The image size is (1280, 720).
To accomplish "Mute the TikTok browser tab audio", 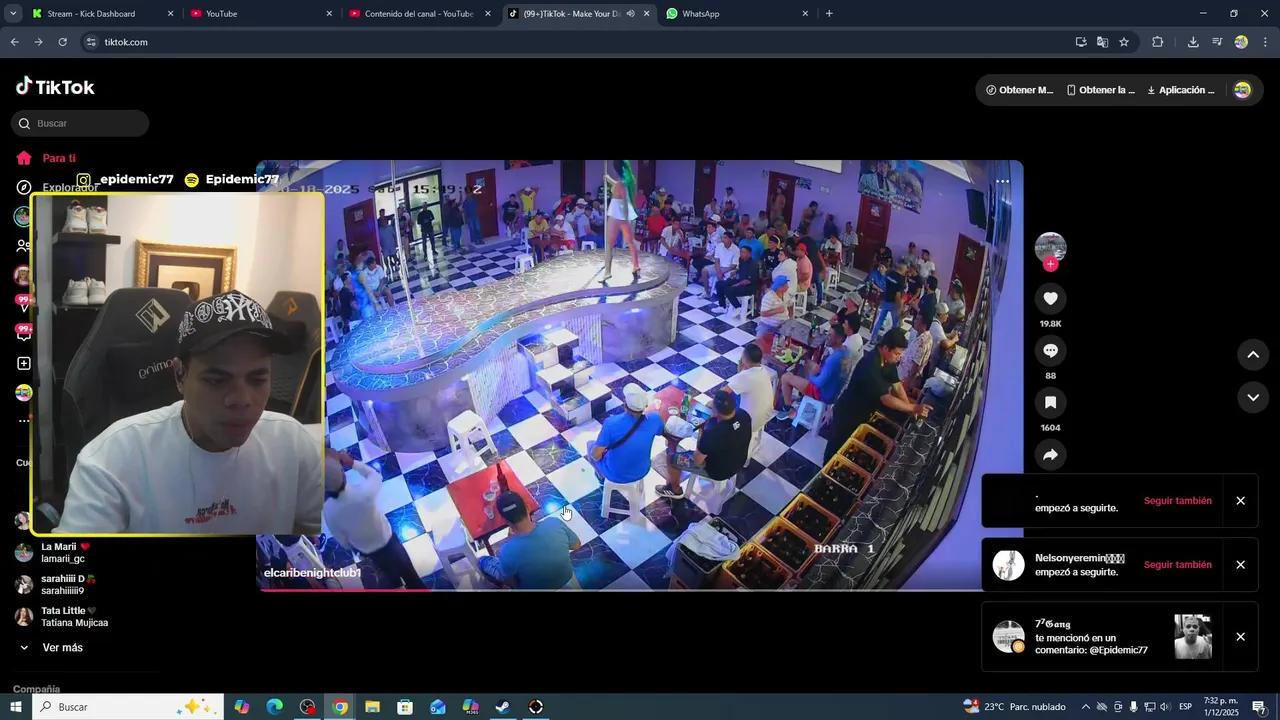I will [630, 14].
